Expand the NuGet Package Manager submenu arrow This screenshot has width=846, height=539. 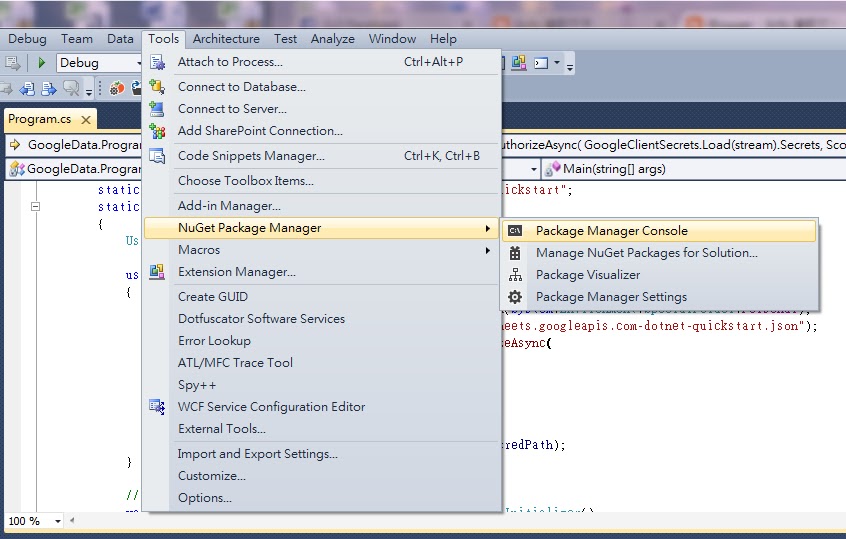point(488,228)
